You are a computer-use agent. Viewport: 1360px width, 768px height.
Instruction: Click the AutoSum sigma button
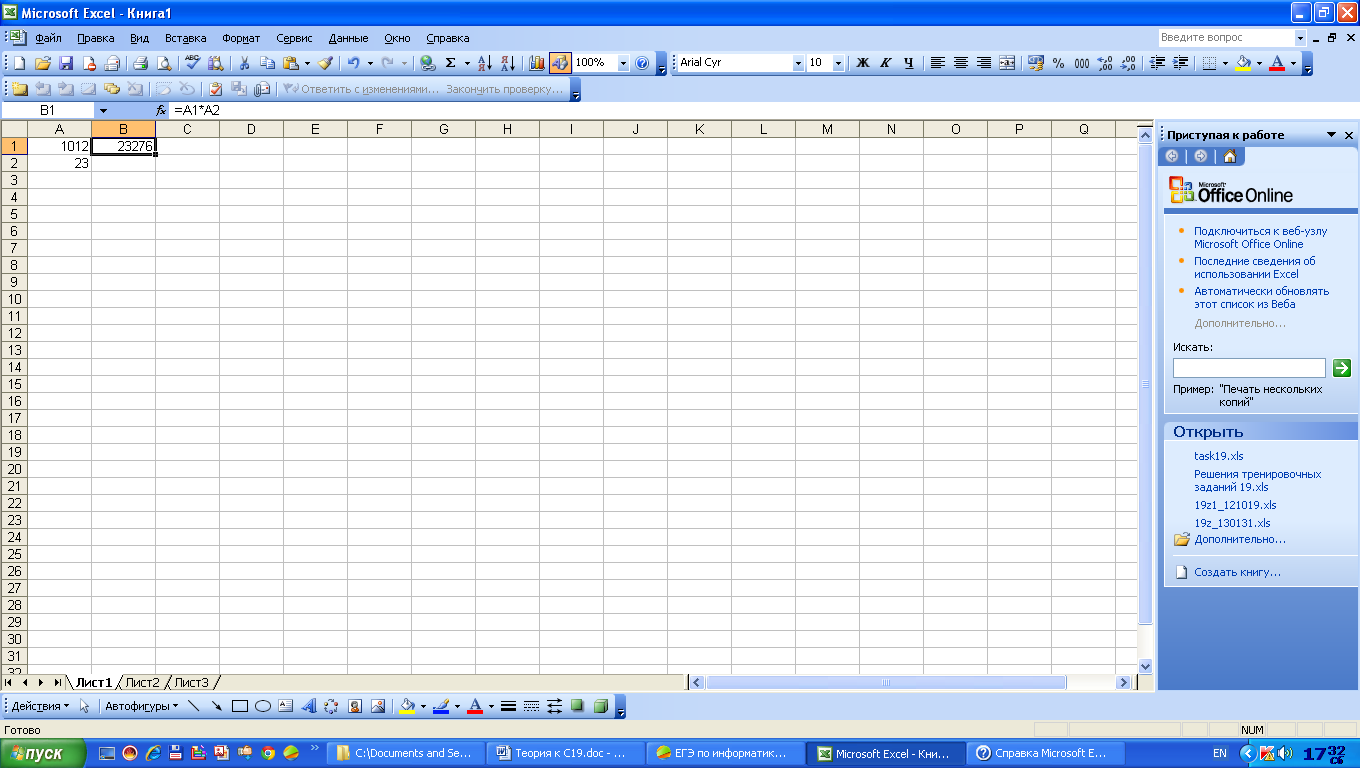pyautogui.click(x=451, y=63)
